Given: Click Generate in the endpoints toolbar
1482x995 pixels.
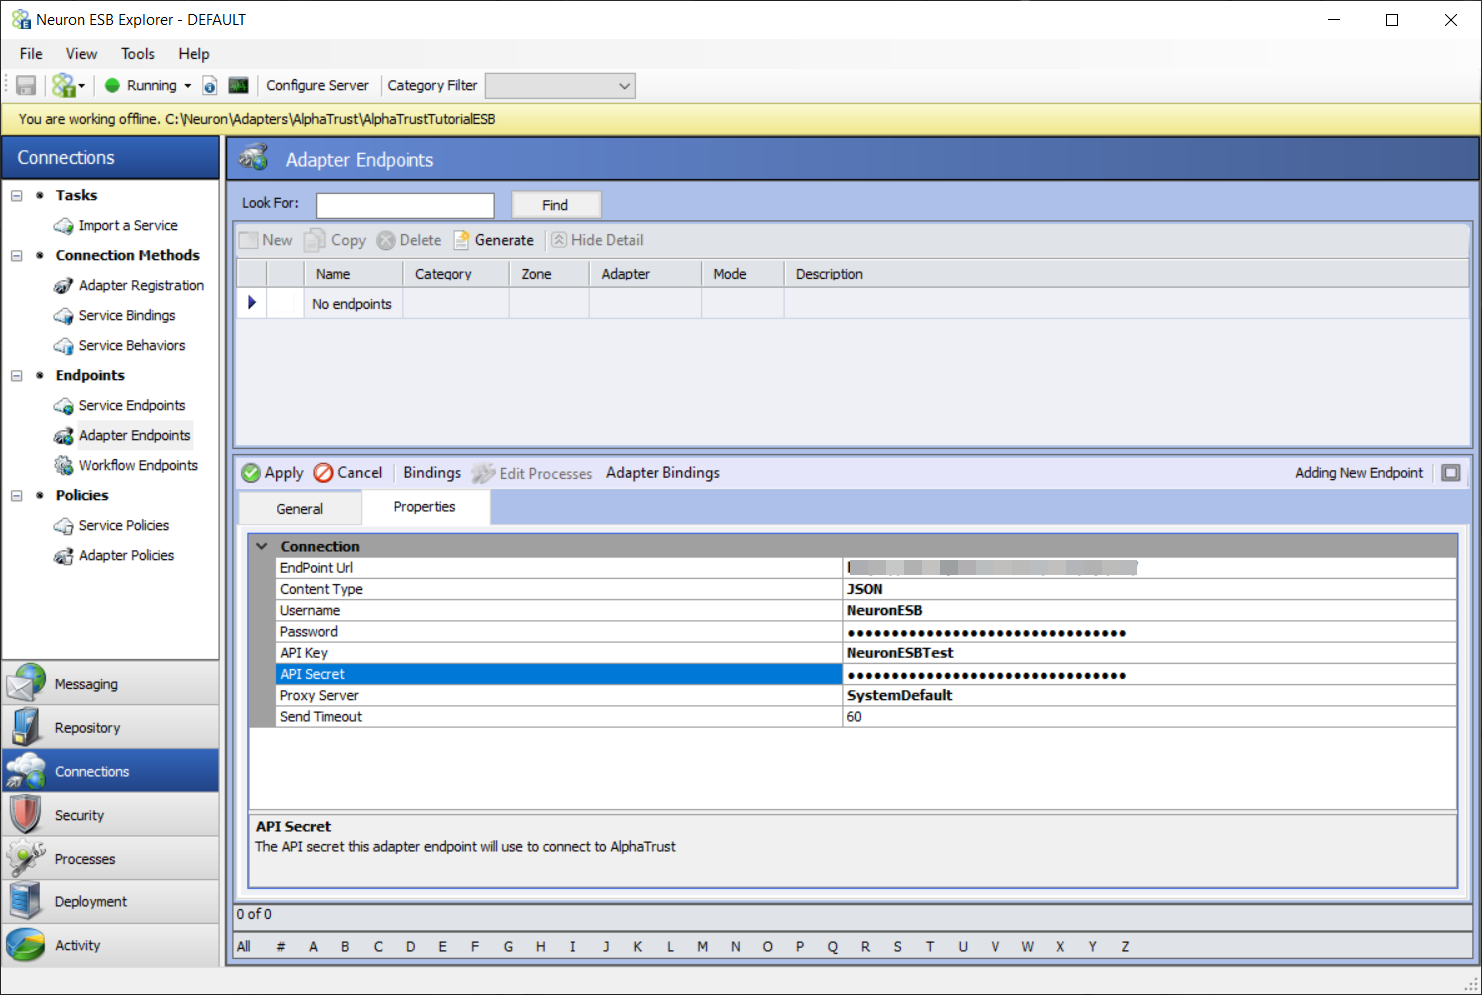Looking at the screenshot, I should coord(494,241).
